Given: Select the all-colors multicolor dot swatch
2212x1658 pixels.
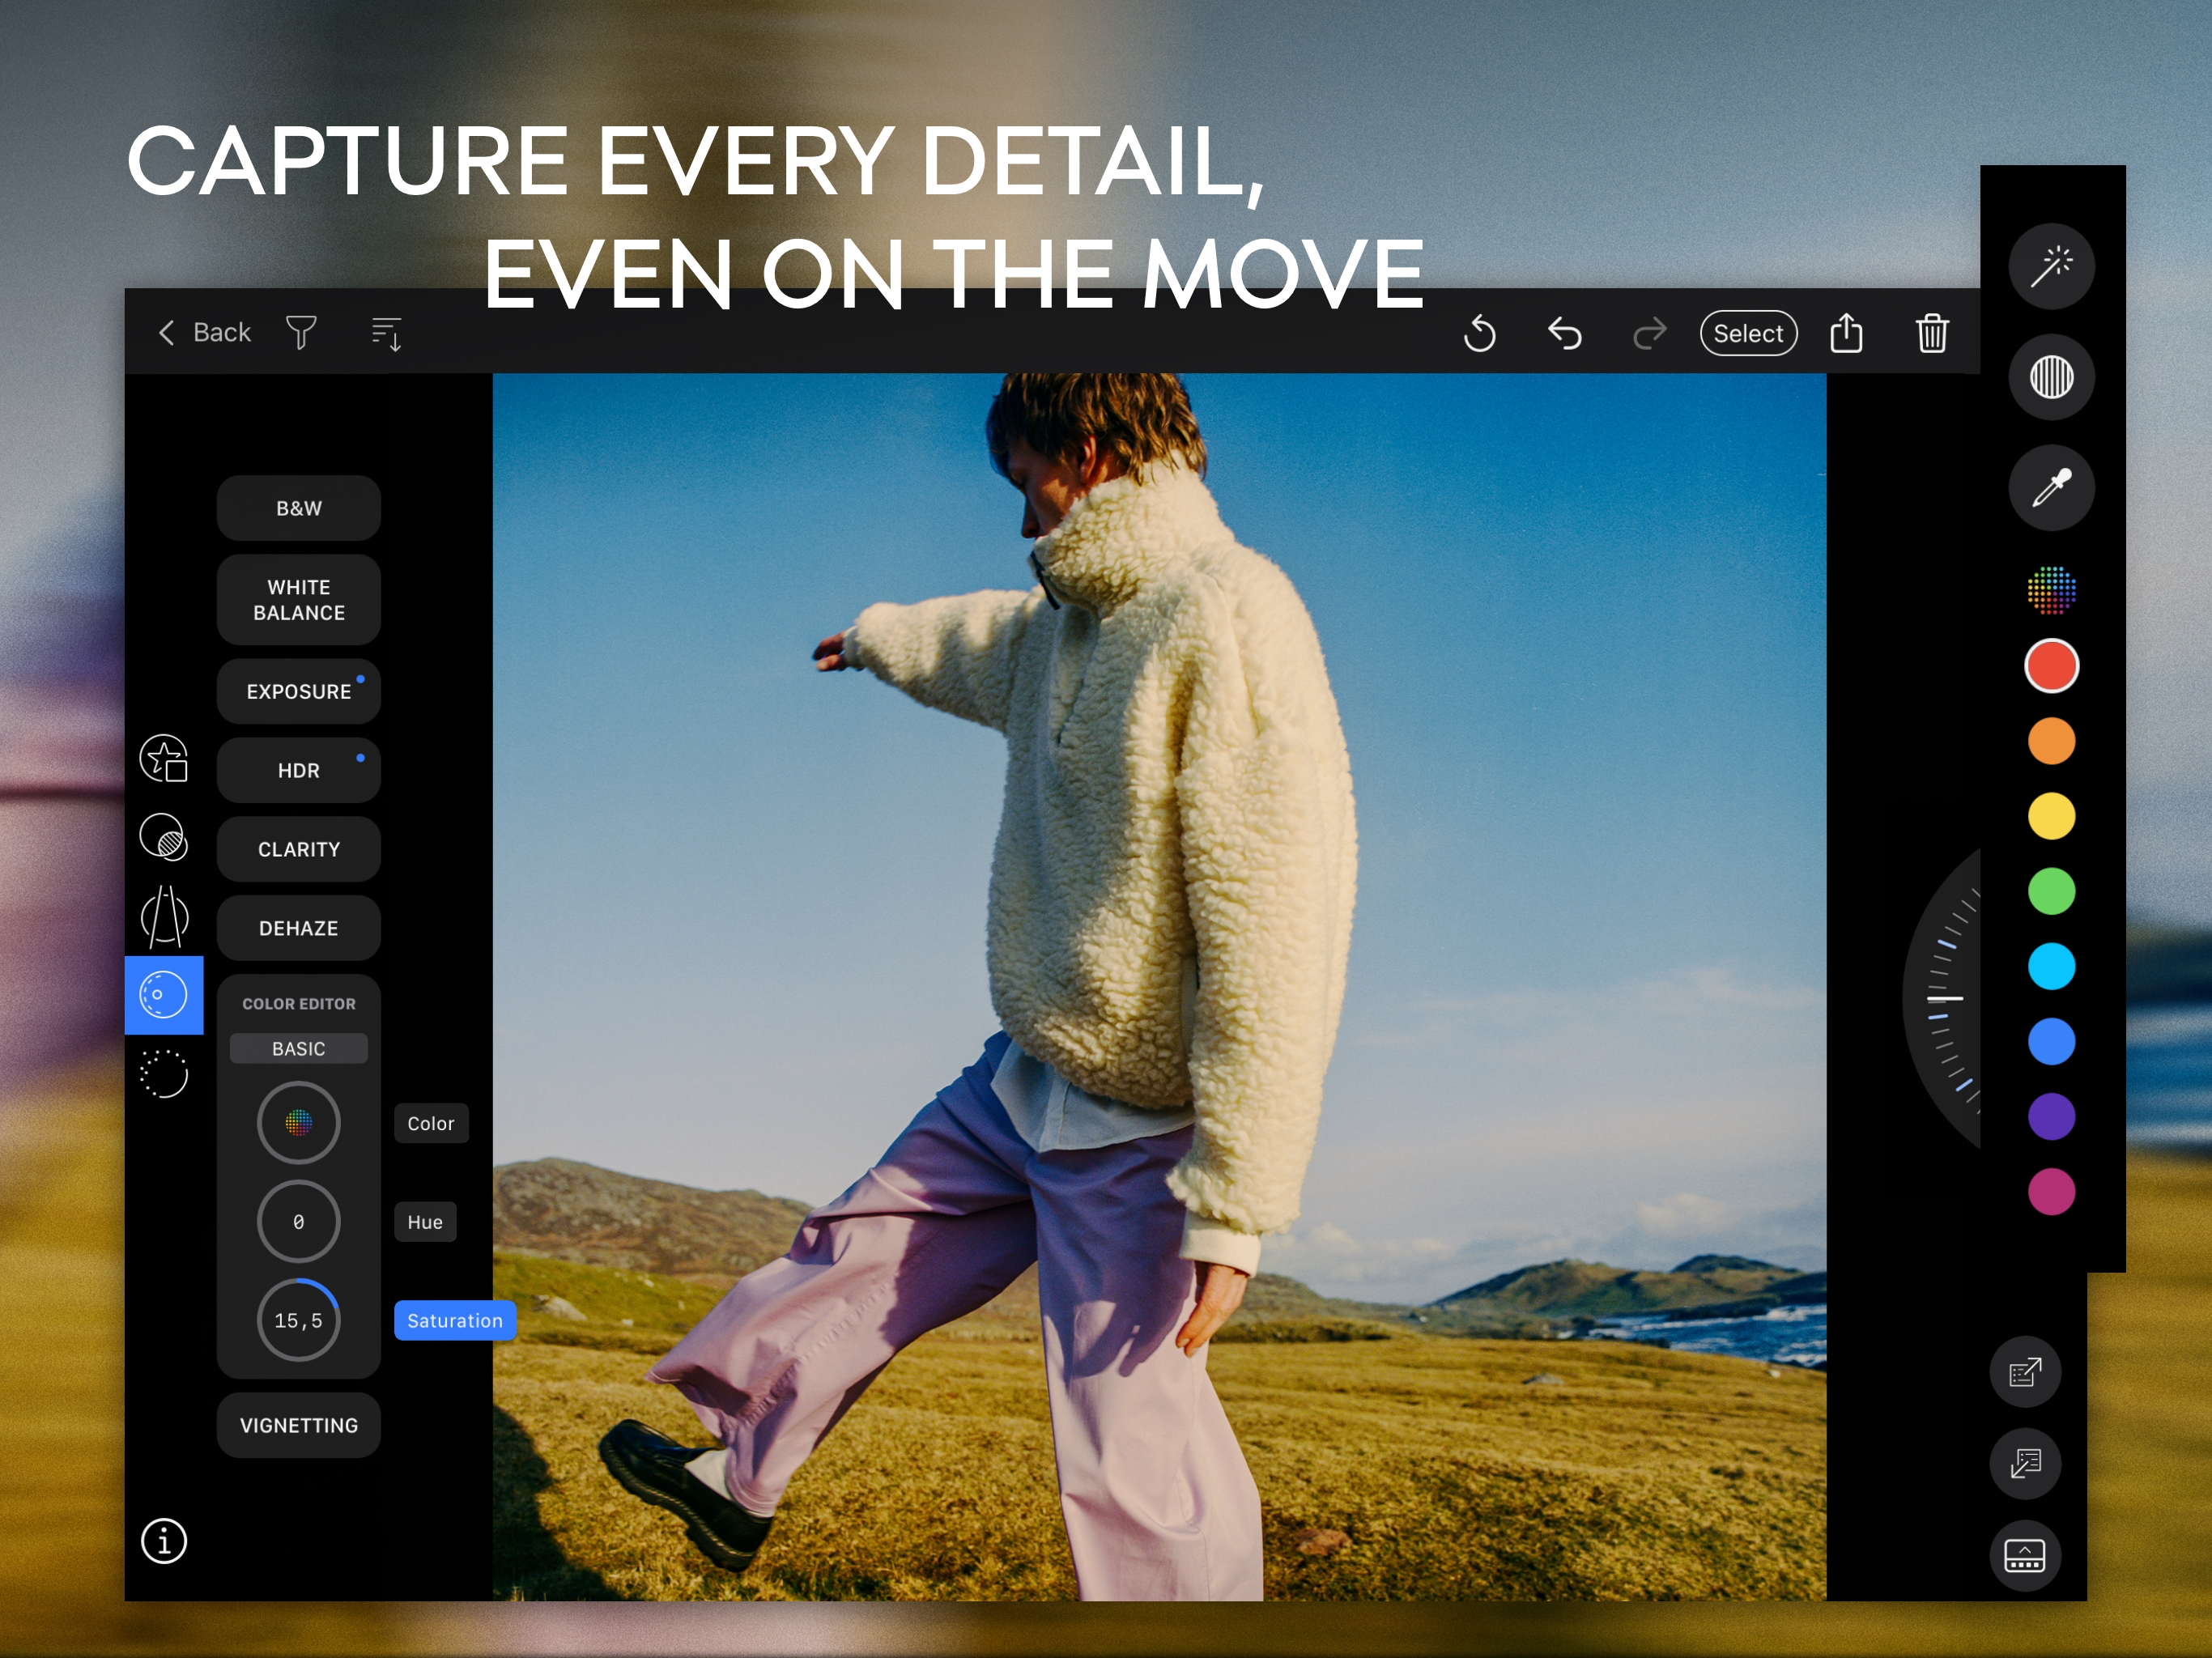Looking at the screenshot, I should coord(2051,590).
